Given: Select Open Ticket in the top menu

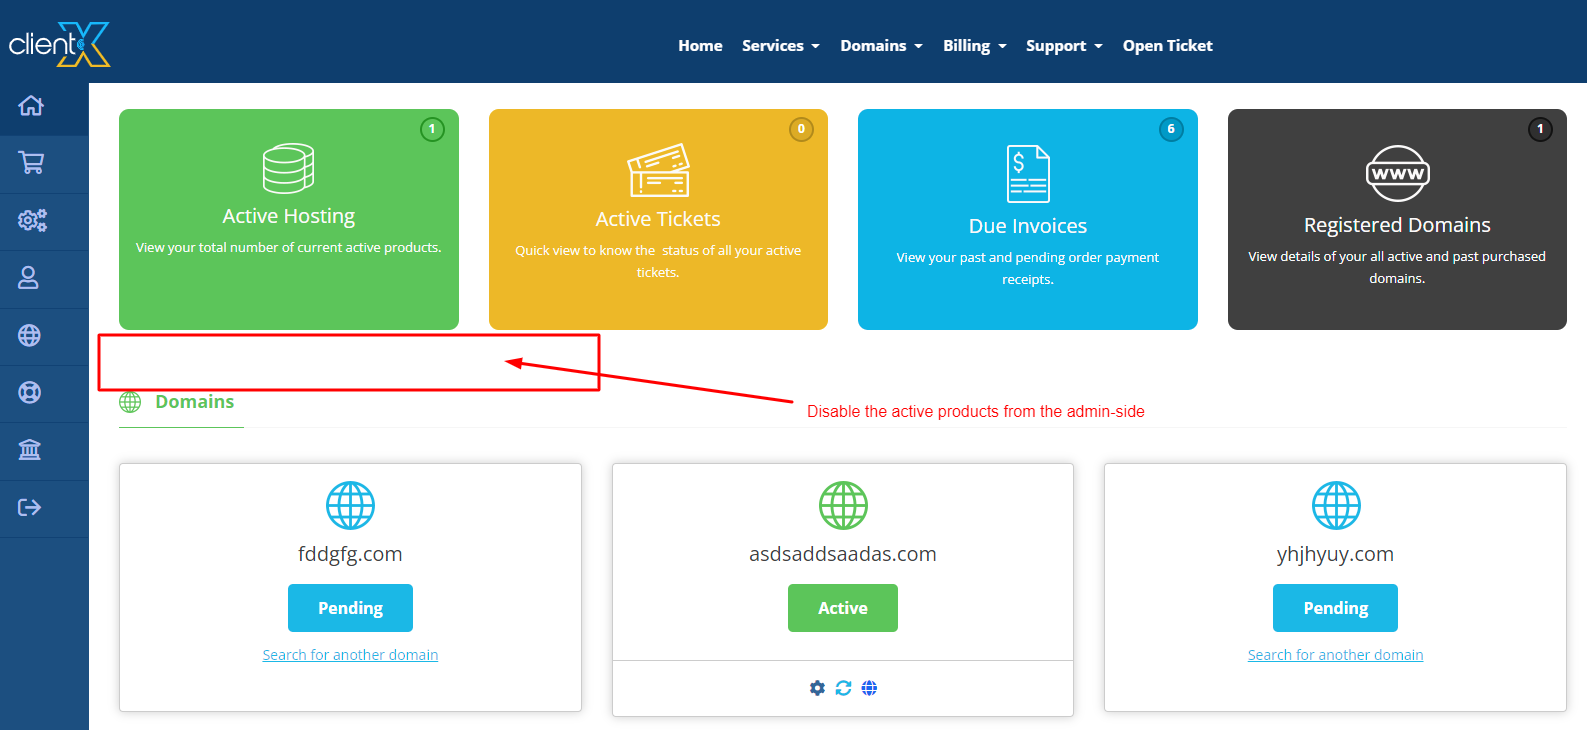Looking at the screenshot, I should (x=1167, y=46).
